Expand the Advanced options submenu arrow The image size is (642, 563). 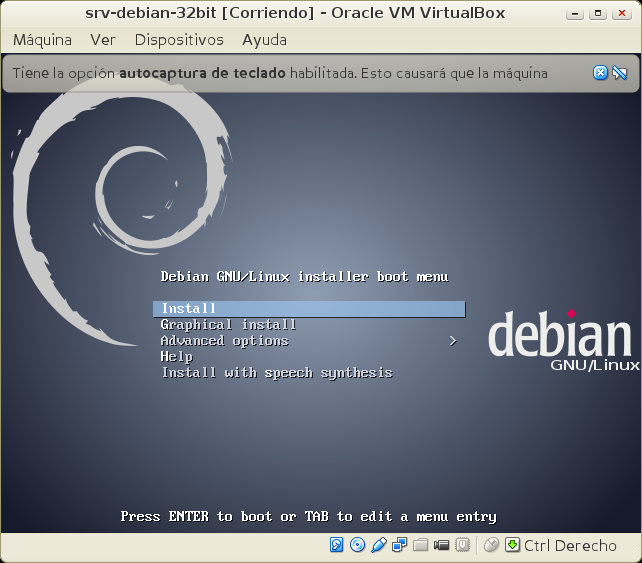coord(453,341)
